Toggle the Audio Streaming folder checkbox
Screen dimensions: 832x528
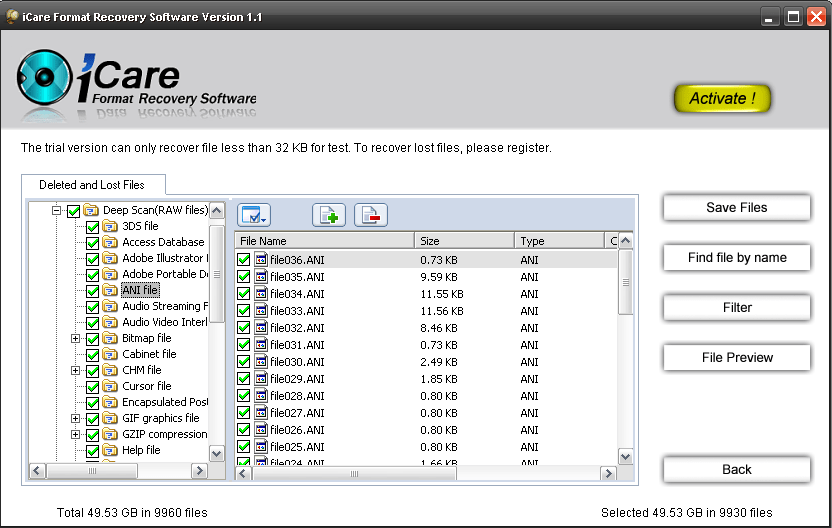pos(92,307)
